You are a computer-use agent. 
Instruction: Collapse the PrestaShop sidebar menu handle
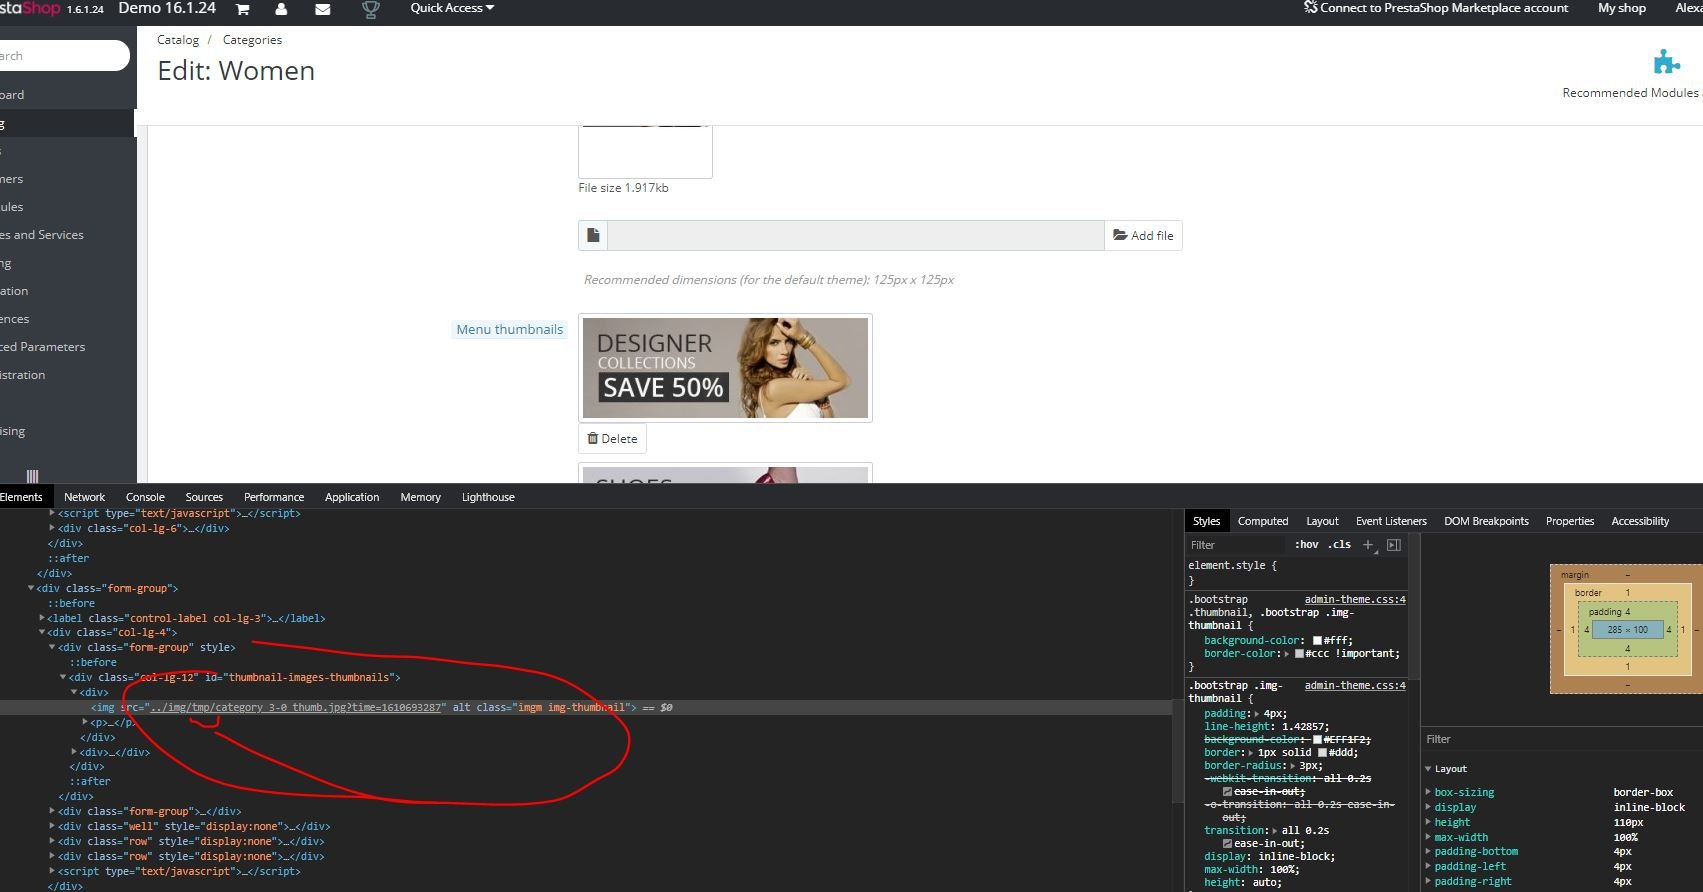32,476
